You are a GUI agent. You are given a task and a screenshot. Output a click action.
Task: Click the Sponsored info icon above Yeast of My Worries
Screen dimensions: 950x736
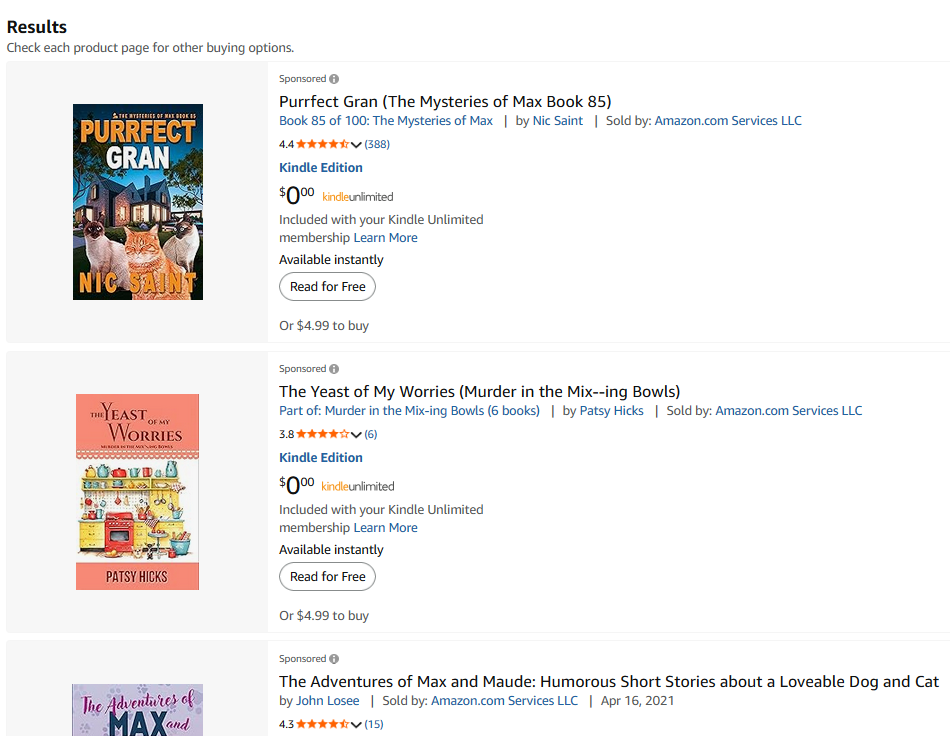(x=334, y=369)
